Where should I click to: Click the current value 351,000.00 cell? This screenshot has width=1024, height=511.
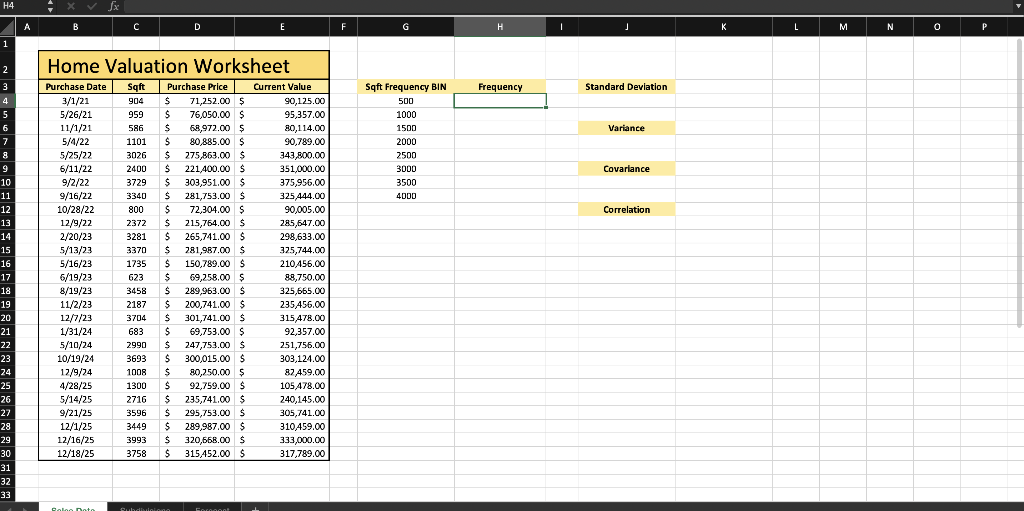282,169
